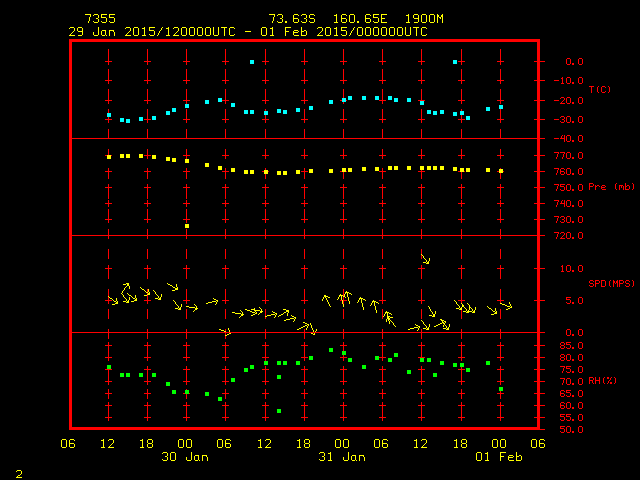Select the -20.0 temperature tick label
The height and width of the screenshot is (480, 640).
point(569,100)
